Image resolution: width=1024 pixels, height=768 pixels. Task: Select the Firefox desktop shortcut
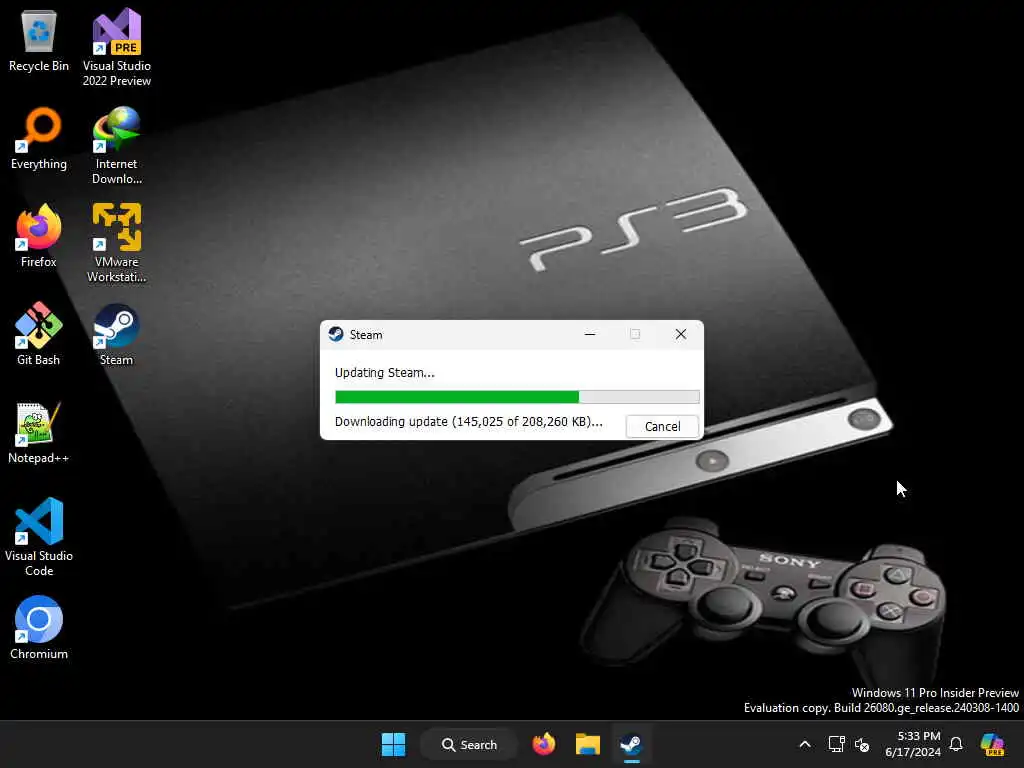39,236
